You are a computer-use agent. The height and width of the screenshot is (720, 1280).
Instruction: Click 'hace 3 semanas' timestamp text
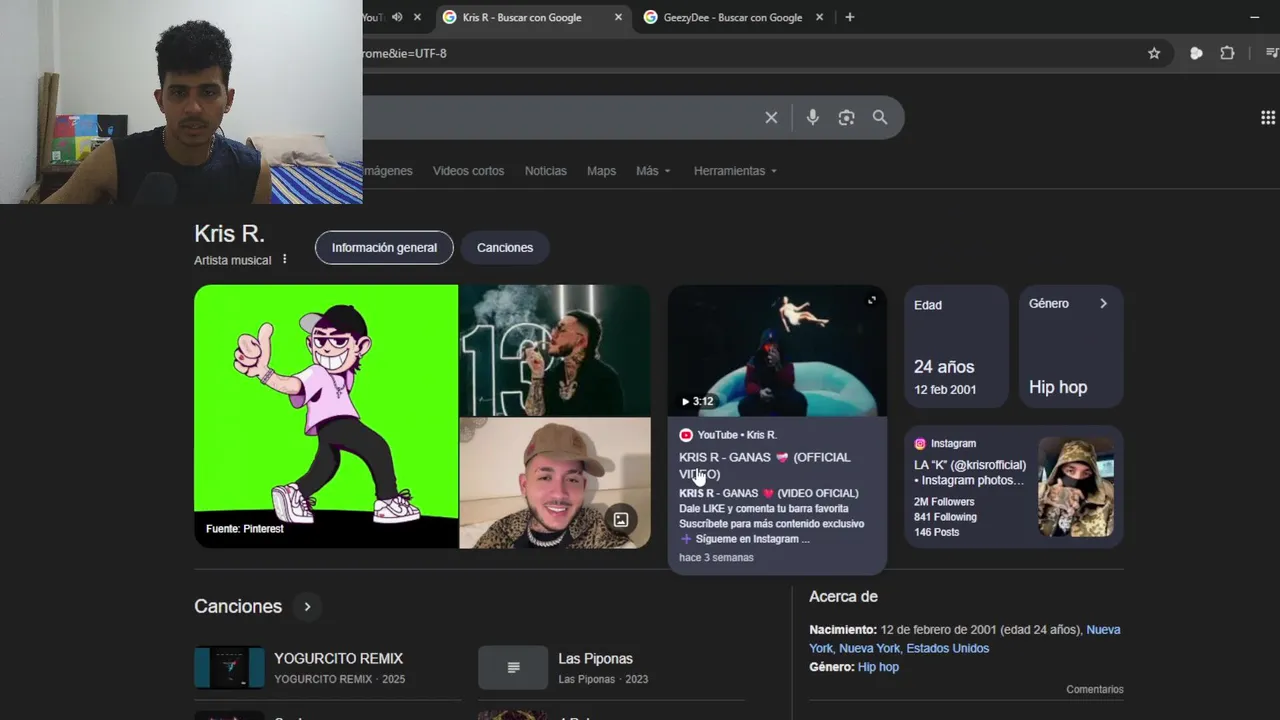coord(716,557)
